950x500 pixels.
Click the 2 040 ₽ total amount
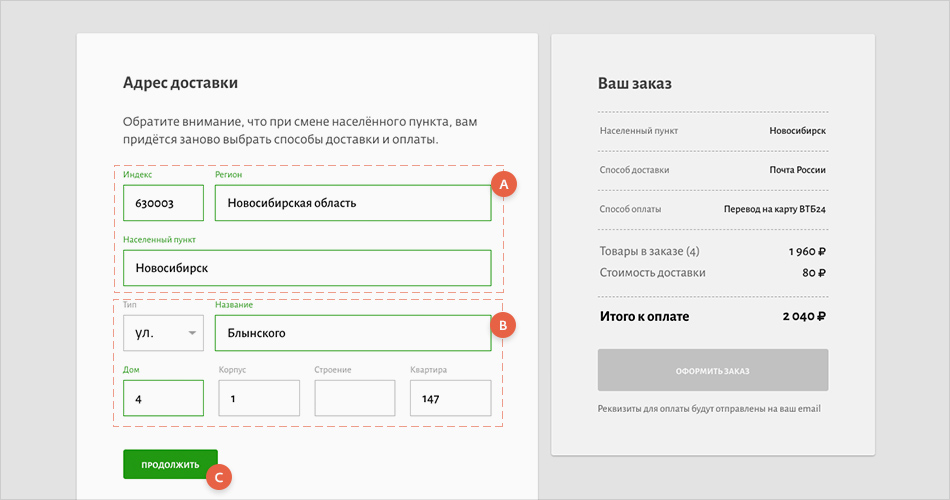(804, 316)
